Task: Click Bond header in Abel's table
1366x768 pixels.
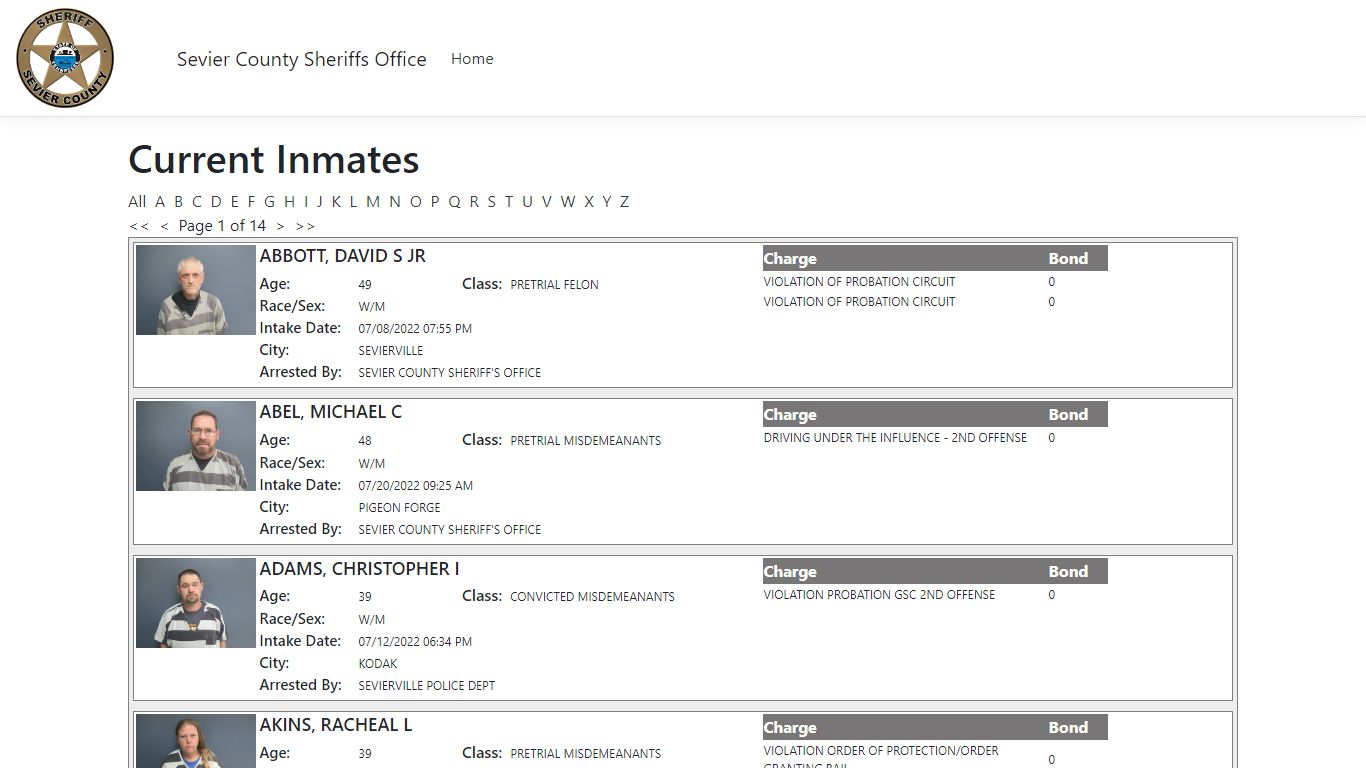Action: [1068, 415]
